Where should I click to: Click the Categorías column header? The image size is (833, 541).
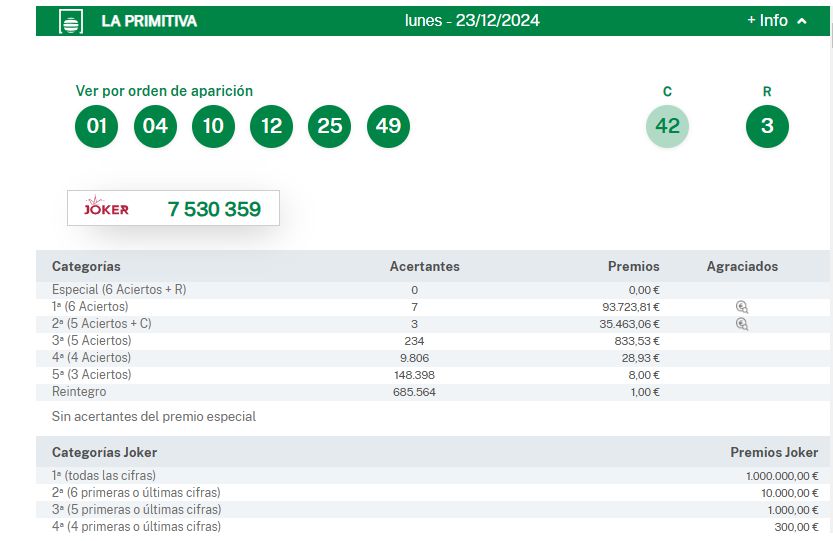click(86, 266)
